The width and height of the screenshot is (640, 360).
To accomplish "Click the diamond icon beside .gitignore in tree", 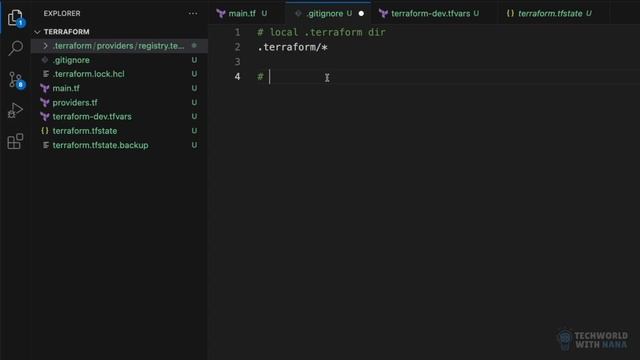I will [x=45, y=60].
